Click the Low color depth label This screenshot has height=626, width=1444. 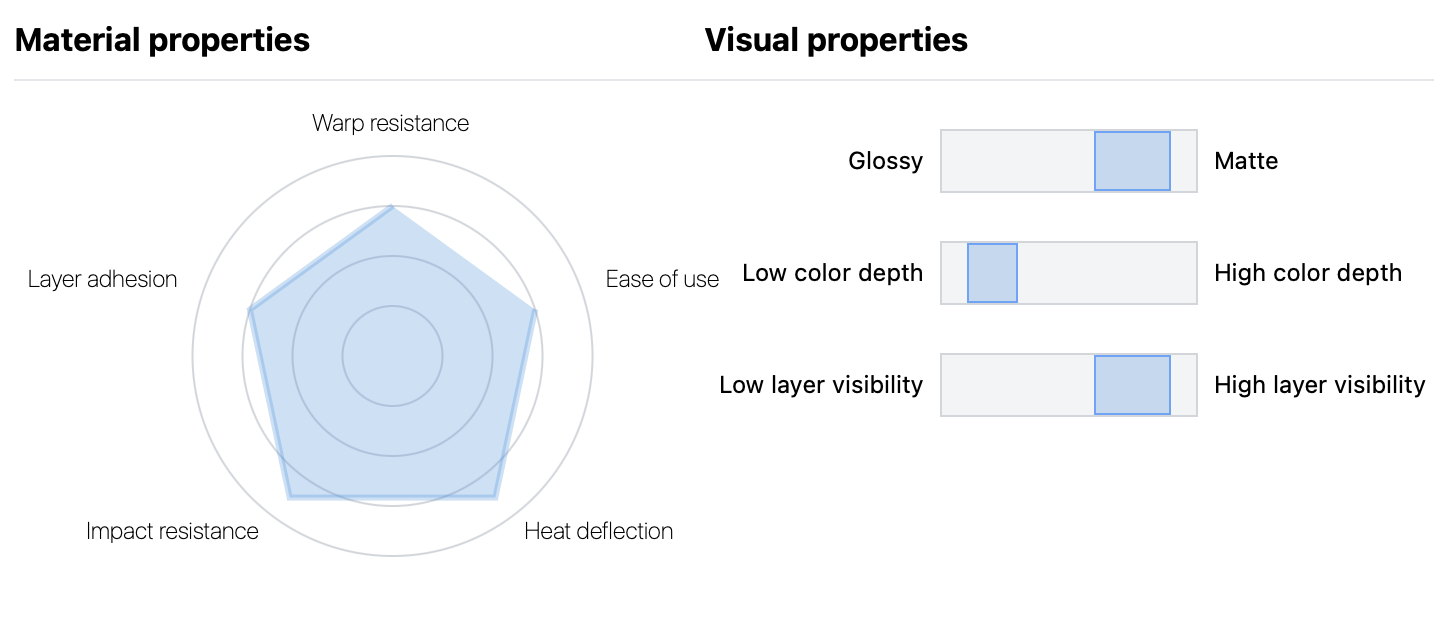pos(832,273)
